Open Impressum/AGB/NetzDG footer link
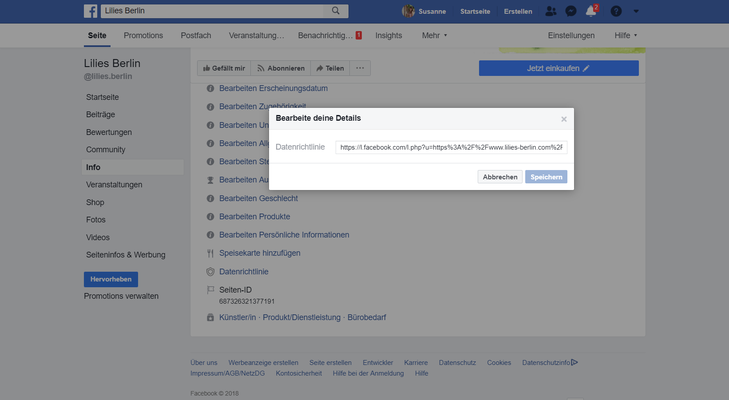 pos(227,373)
